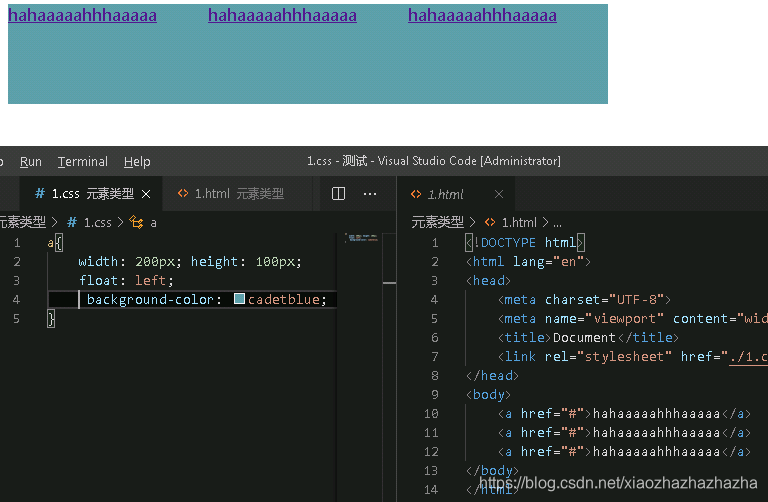The image size is (768, 502).
Task: Click the anchor tag on HTML line 12
Action: [624, 452]
